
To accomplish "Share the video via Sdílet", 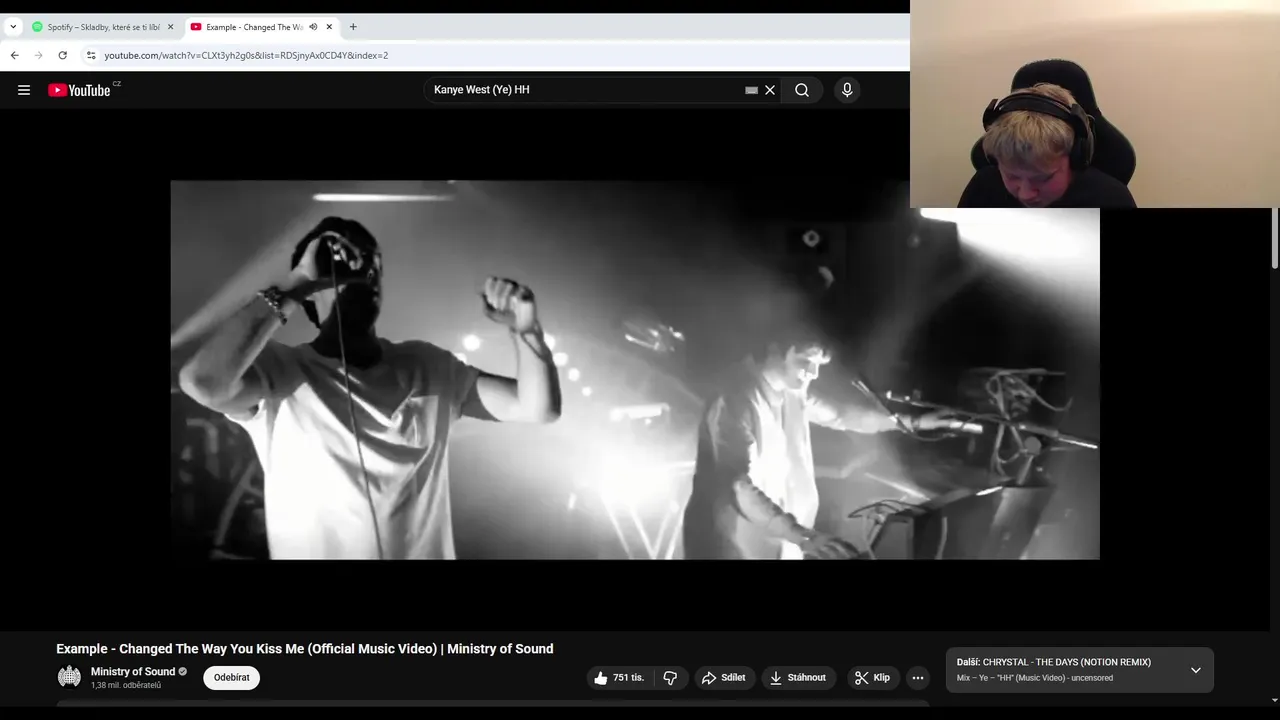I will point(724,678).
